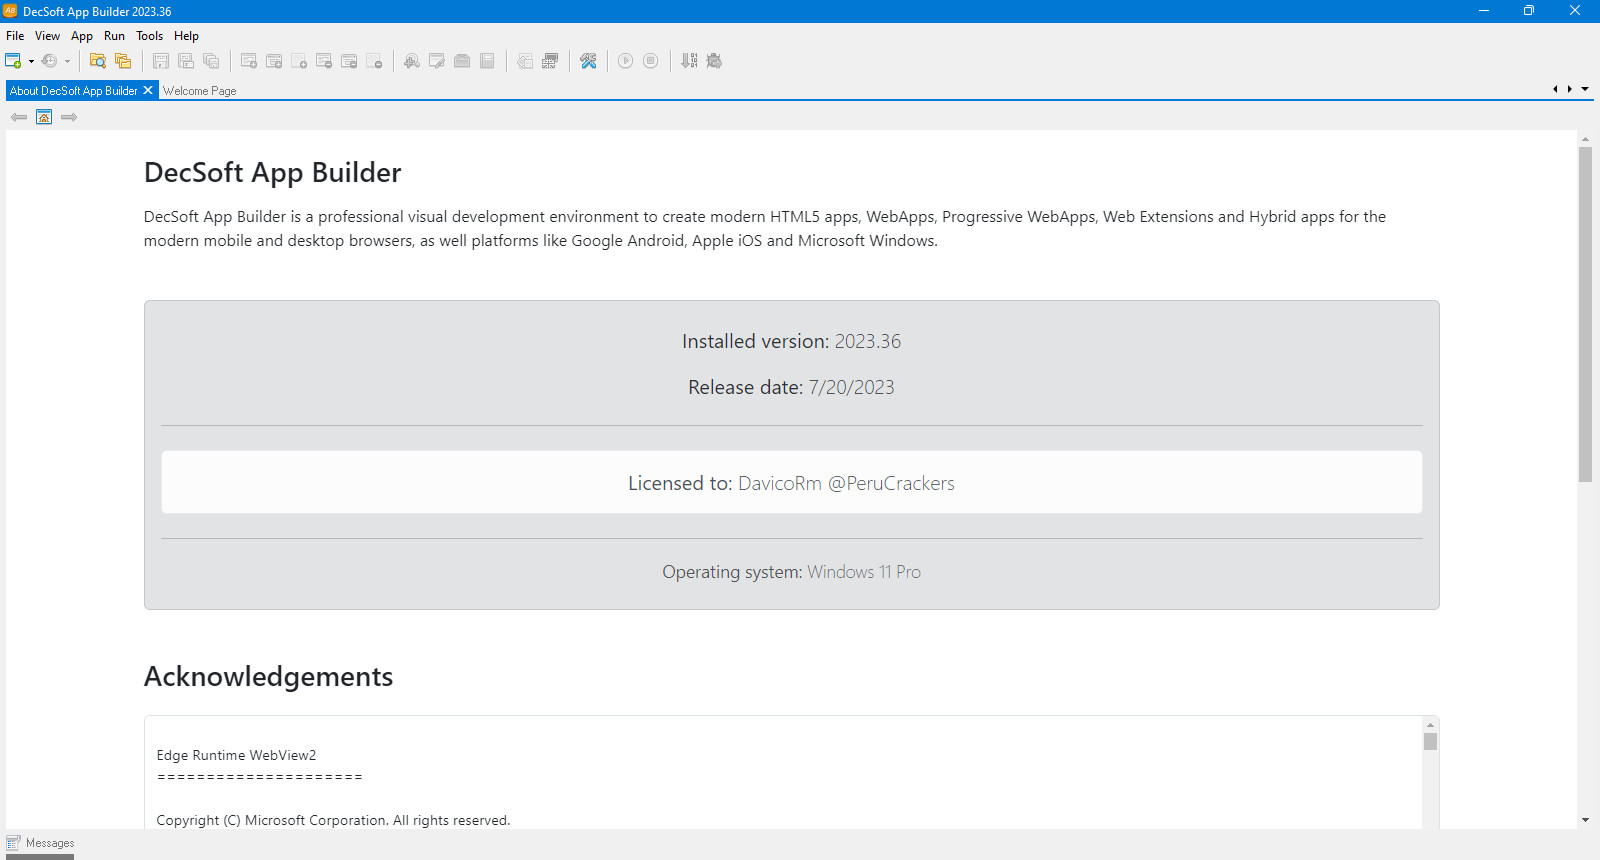Viewport: 1600px width, 860px height.
Task: Click the main page vertical scrollbar thumb
Action: 1585,314
